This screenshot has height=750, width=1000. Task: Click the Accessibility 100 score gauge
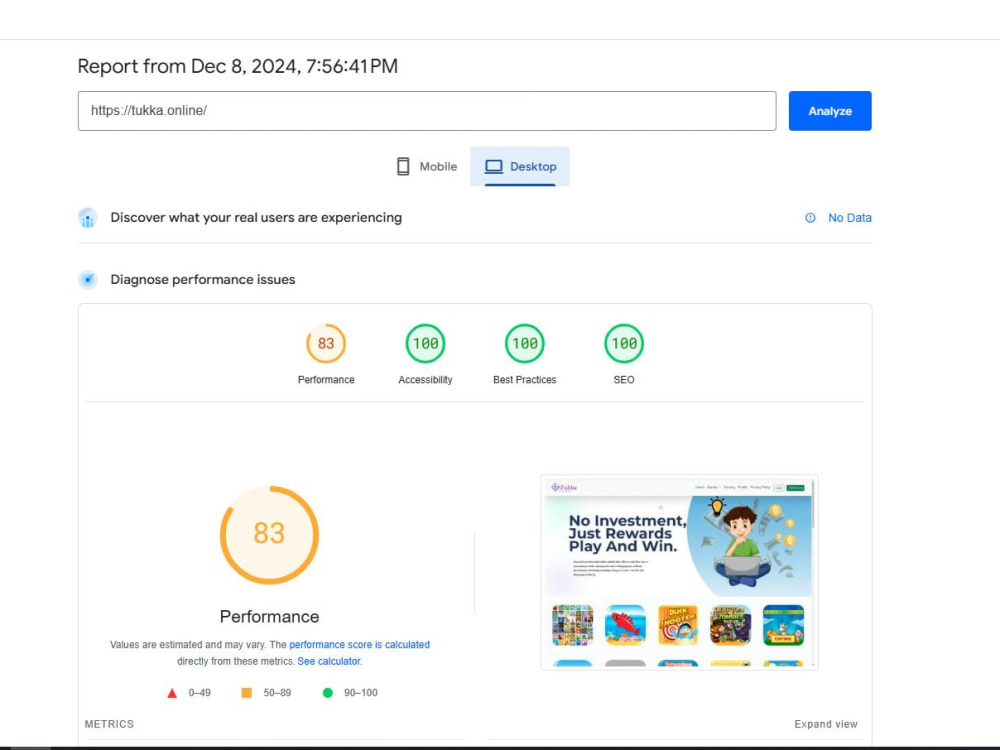tap(425, 343)
